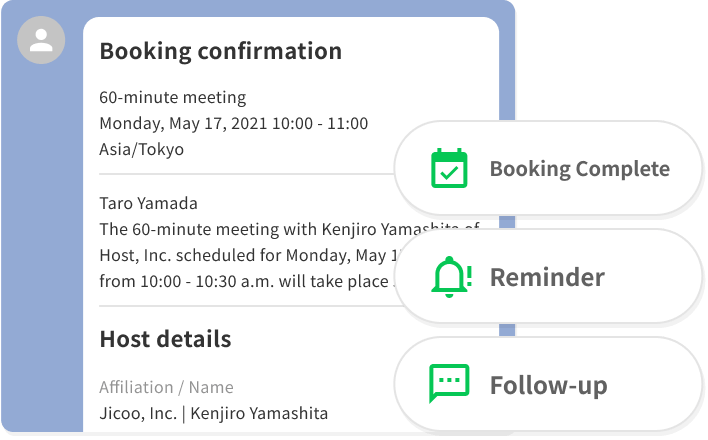
Task: Choose the Follow-up label text
Action: (x=548, y=385)
